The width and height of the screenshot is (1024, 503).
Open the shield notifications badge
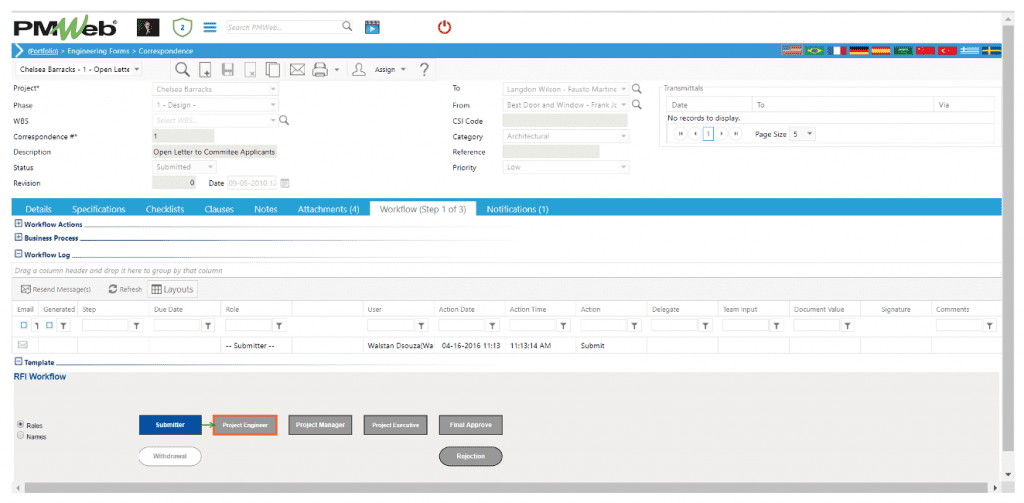pyautogui.click(x=182, y=27)
